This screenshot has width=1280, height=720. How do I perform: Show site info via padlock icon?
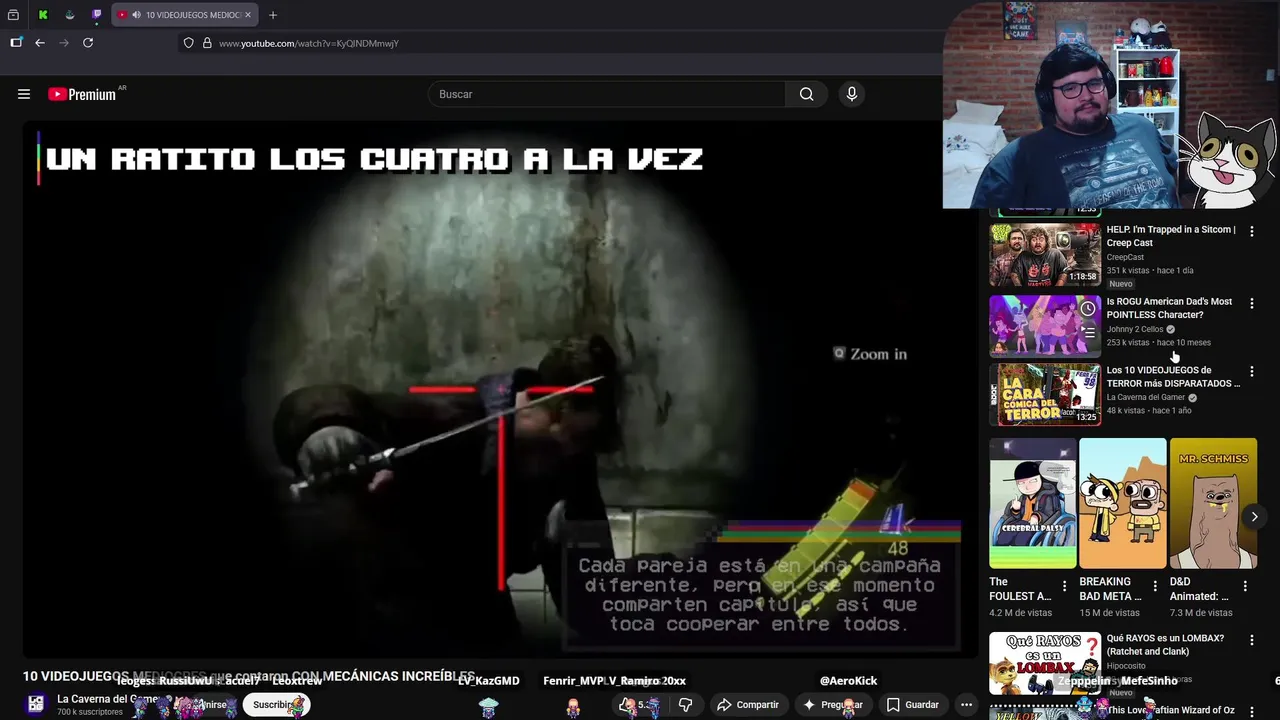pos(207,43)
